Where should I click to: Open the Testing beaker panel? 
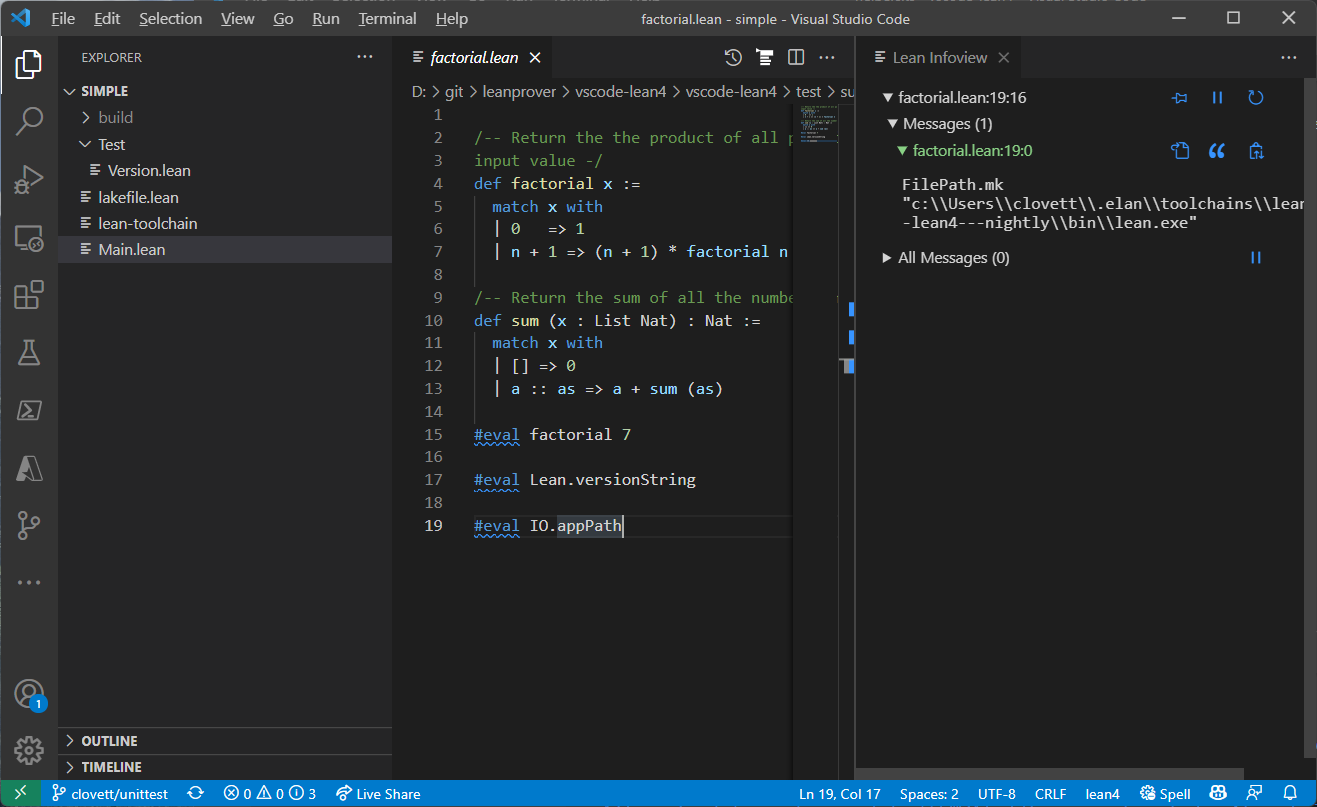point(29,352)
